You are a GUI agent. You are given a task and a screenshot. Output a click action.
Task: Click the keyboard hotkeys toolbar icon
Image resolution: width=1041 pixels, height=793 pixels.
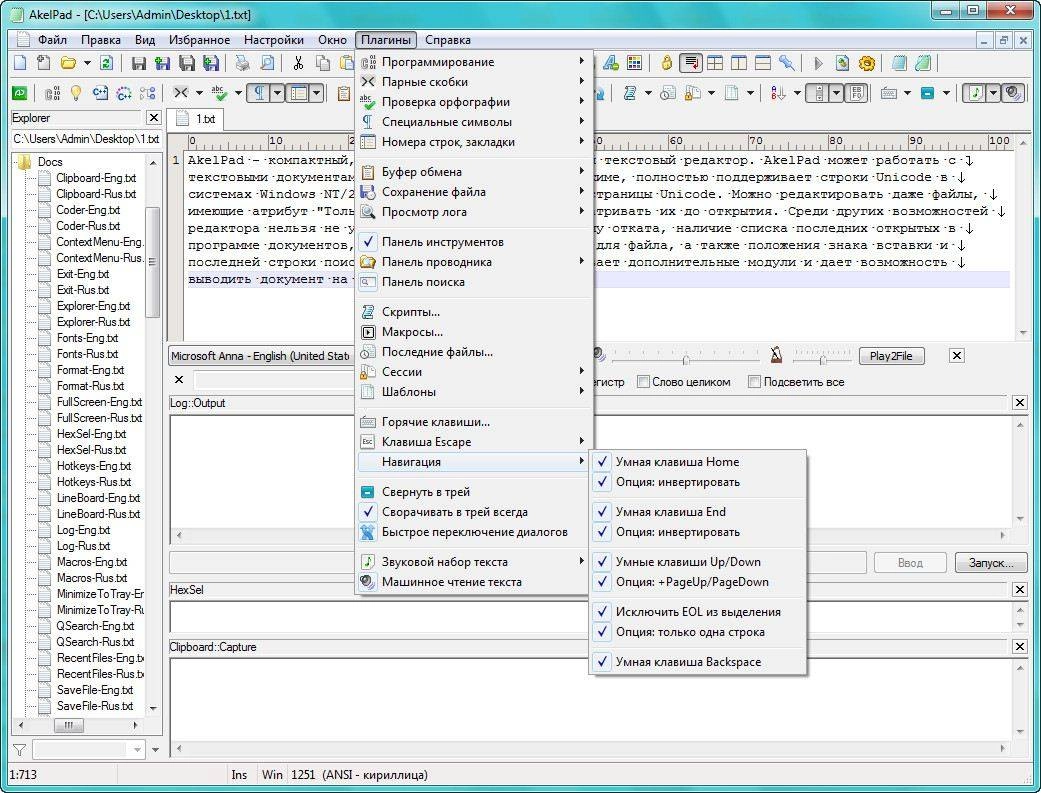889,93
